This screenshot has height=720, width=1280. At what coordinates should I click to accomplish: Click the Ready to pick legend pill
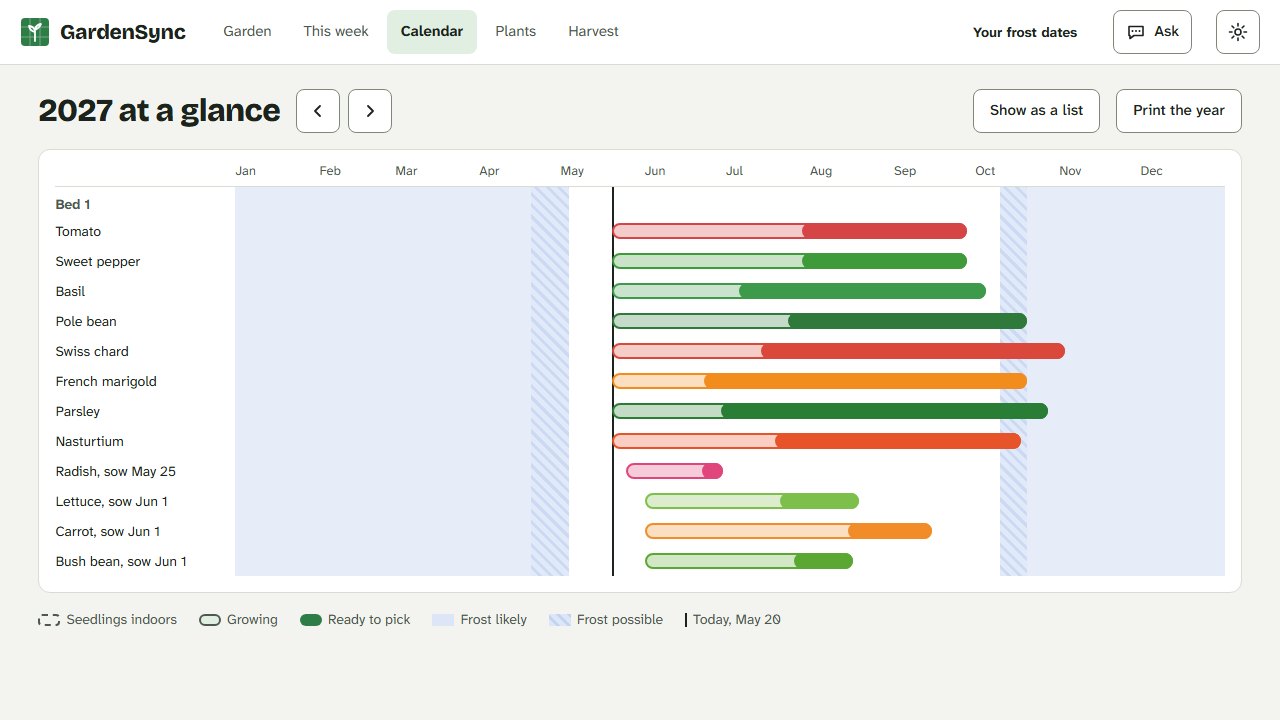pyautogui.click(x=311, y=620)
